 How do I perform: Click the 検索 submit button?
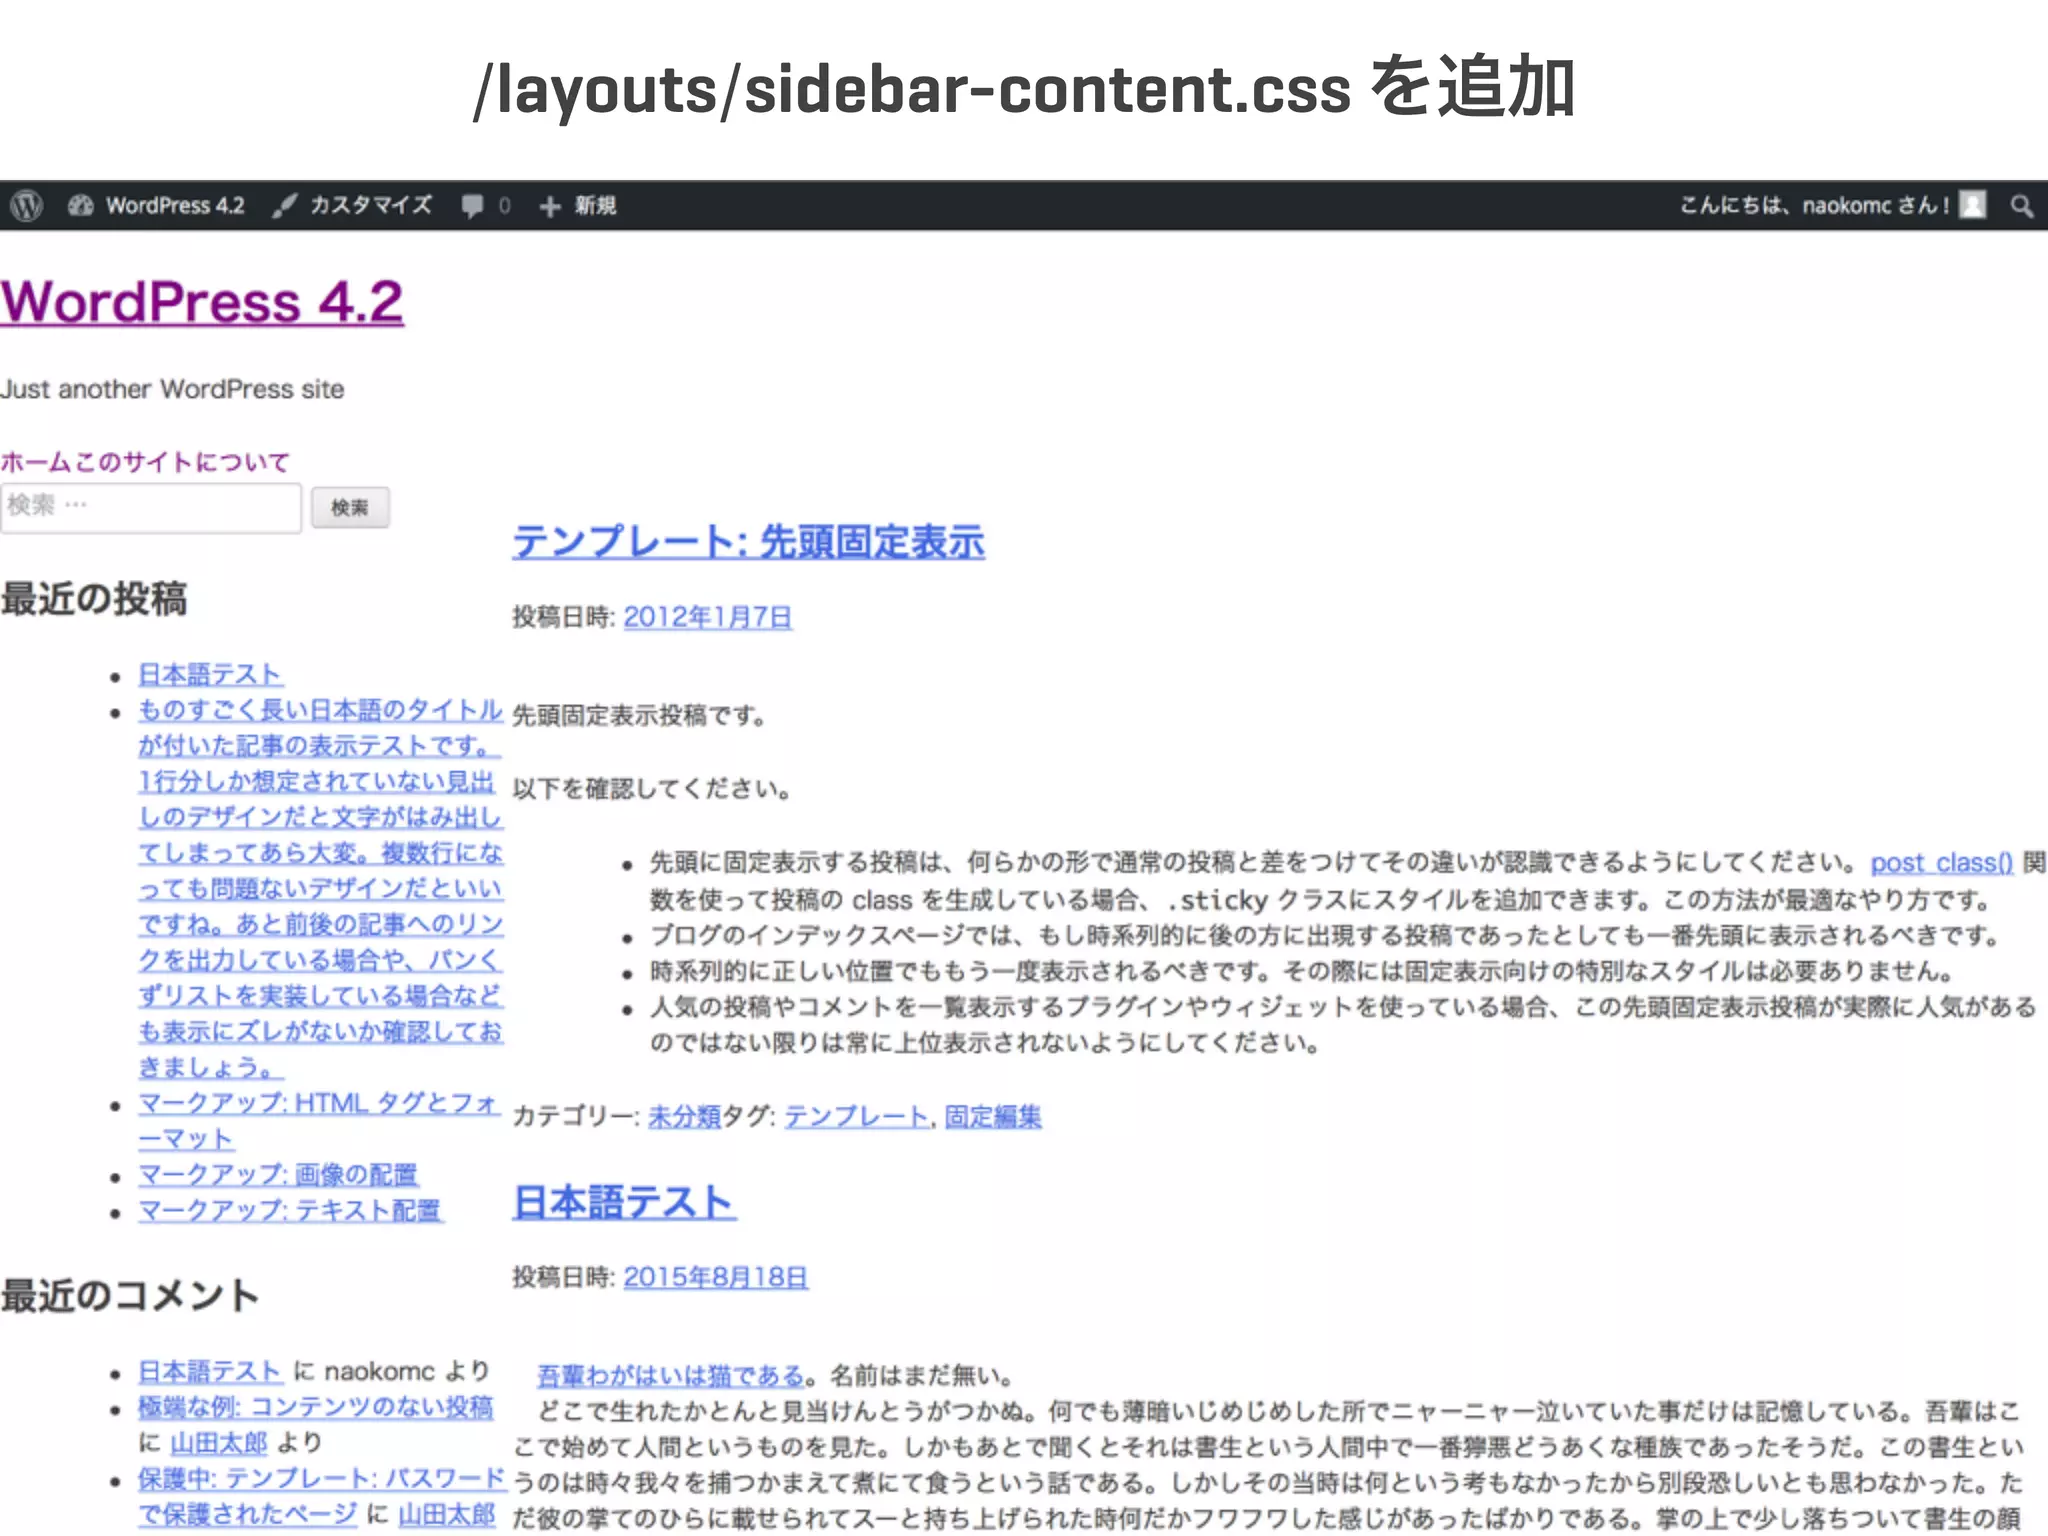coord(349,507)
